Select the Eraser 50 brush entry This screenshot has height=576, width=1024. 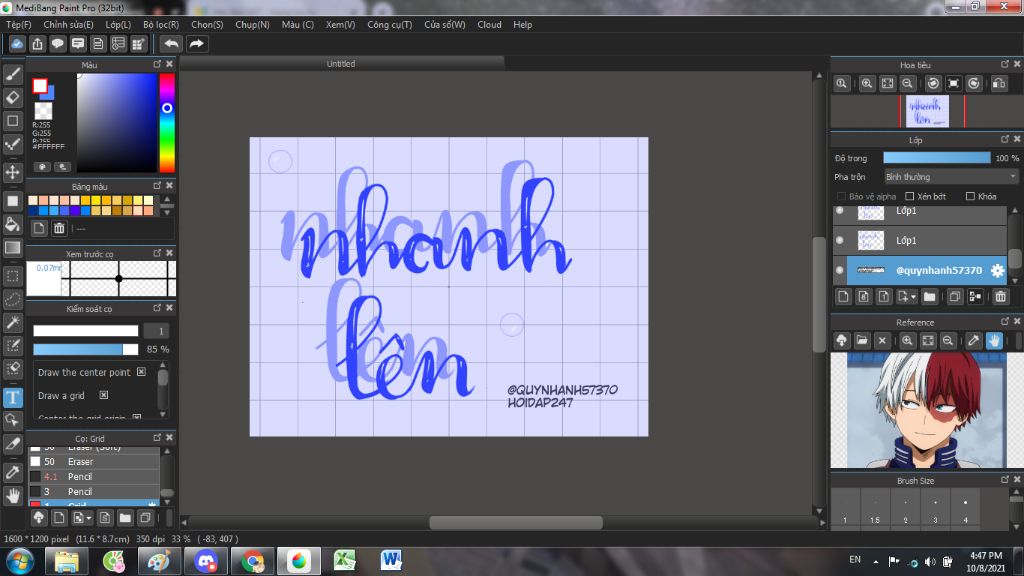pos(94,462)
